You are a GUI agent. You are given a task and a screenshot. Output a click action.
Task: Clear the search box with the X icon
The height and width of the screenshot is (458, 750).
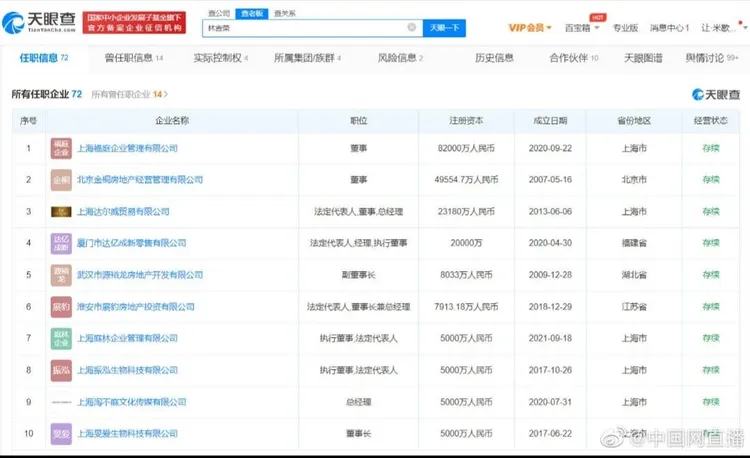(x=411, y=27)
